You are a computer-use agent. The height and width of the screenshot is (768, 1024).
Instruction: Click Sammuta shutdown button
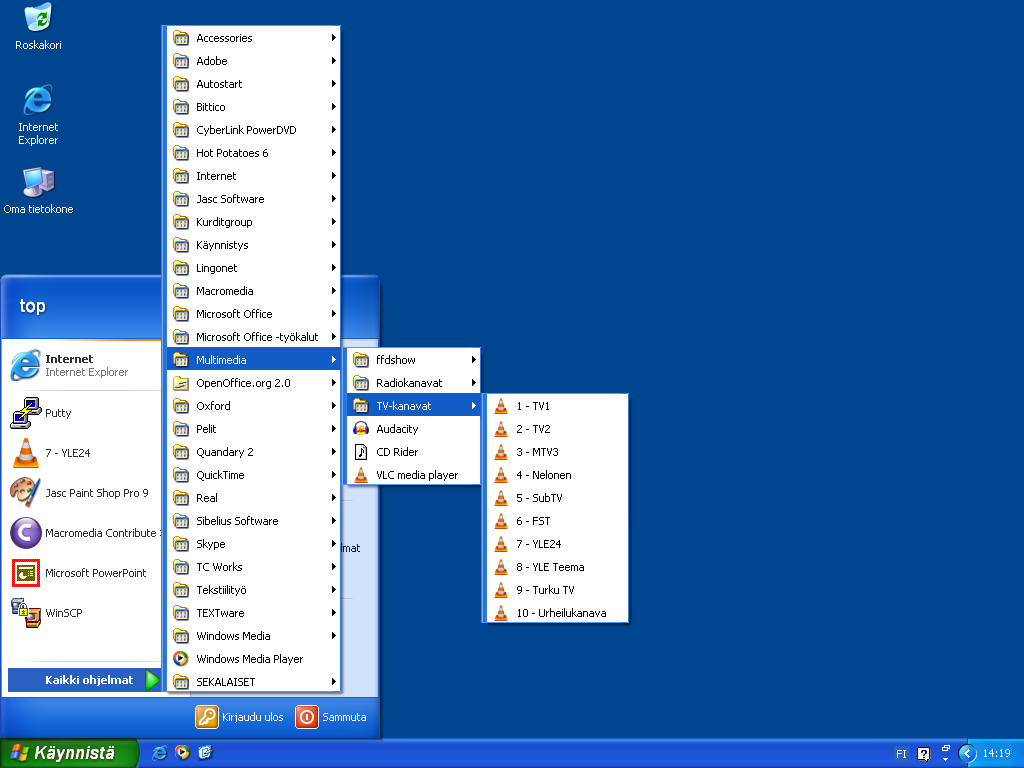pyautogui.click(x=331, y=717)
